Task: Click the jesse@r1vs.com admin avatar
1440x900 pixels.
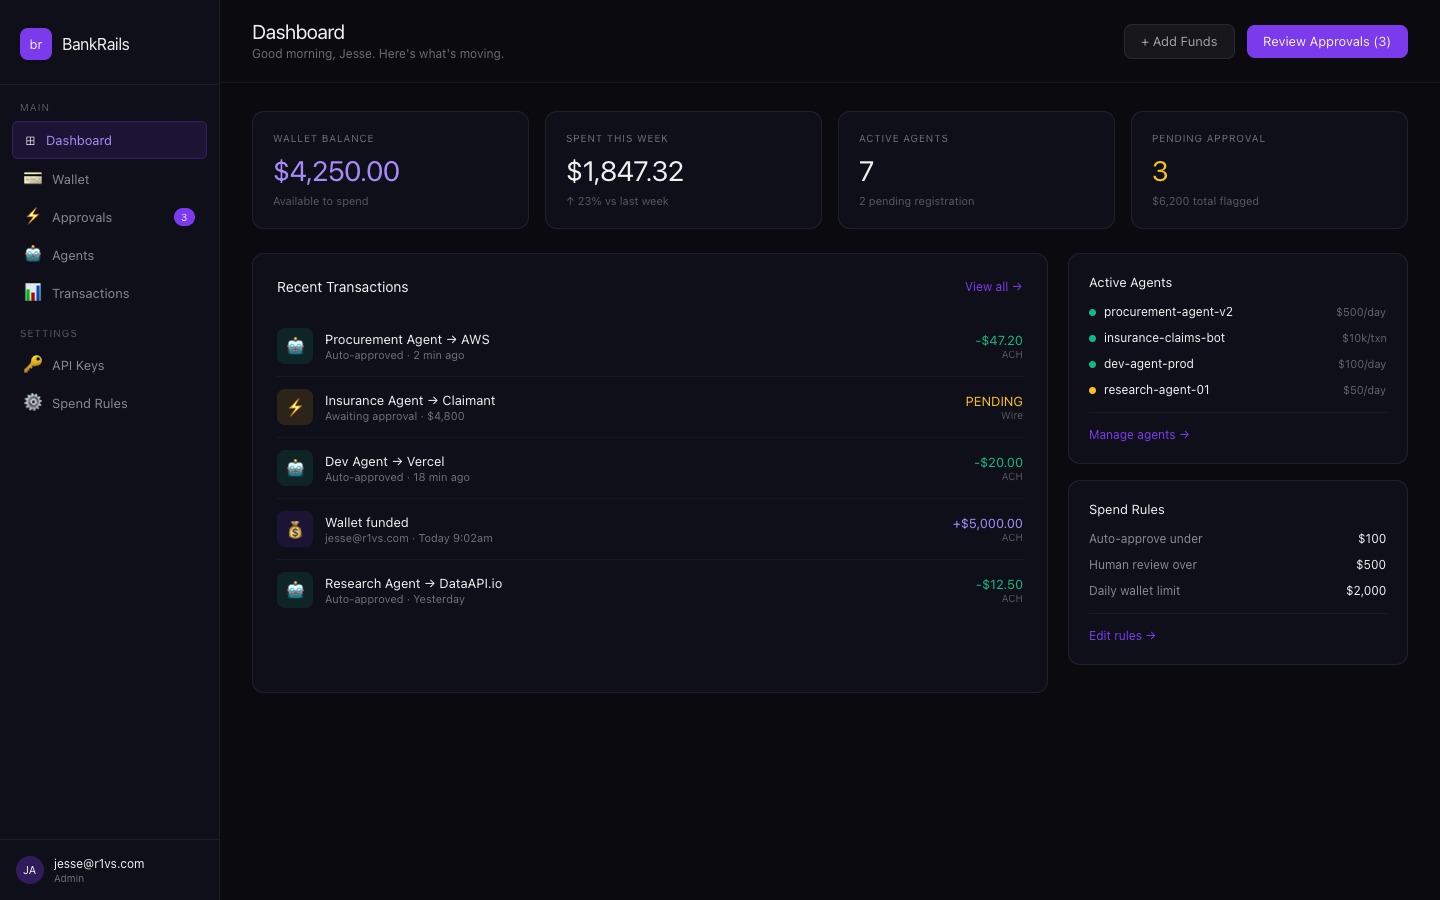Action: 29,870
